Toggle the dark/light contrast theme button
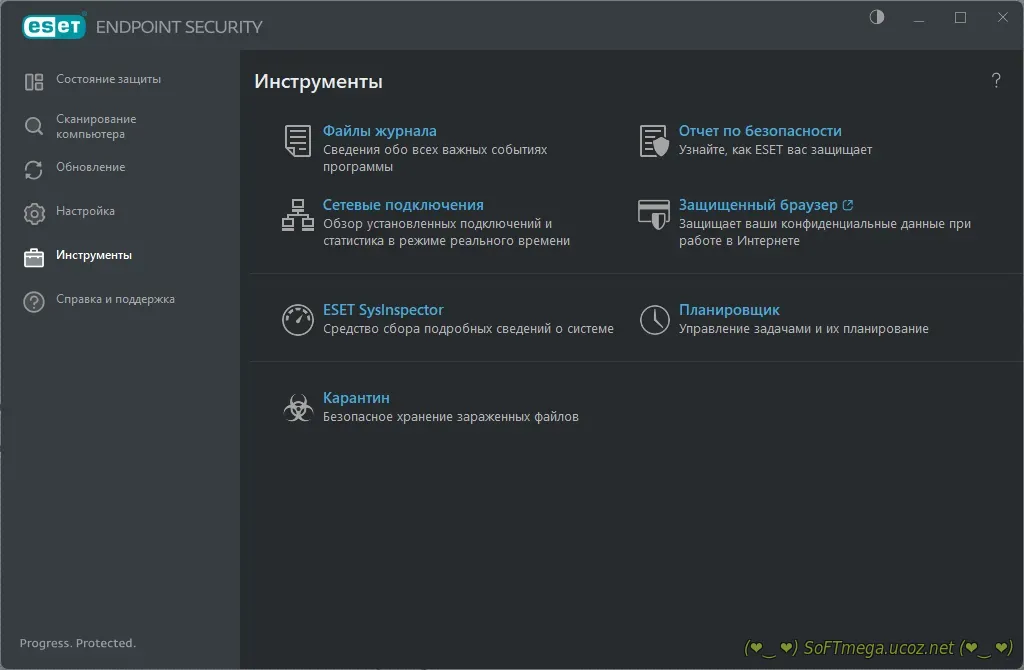Image resolution: width=1024 pixels, height=670 pixels. [x=877, y=18]
